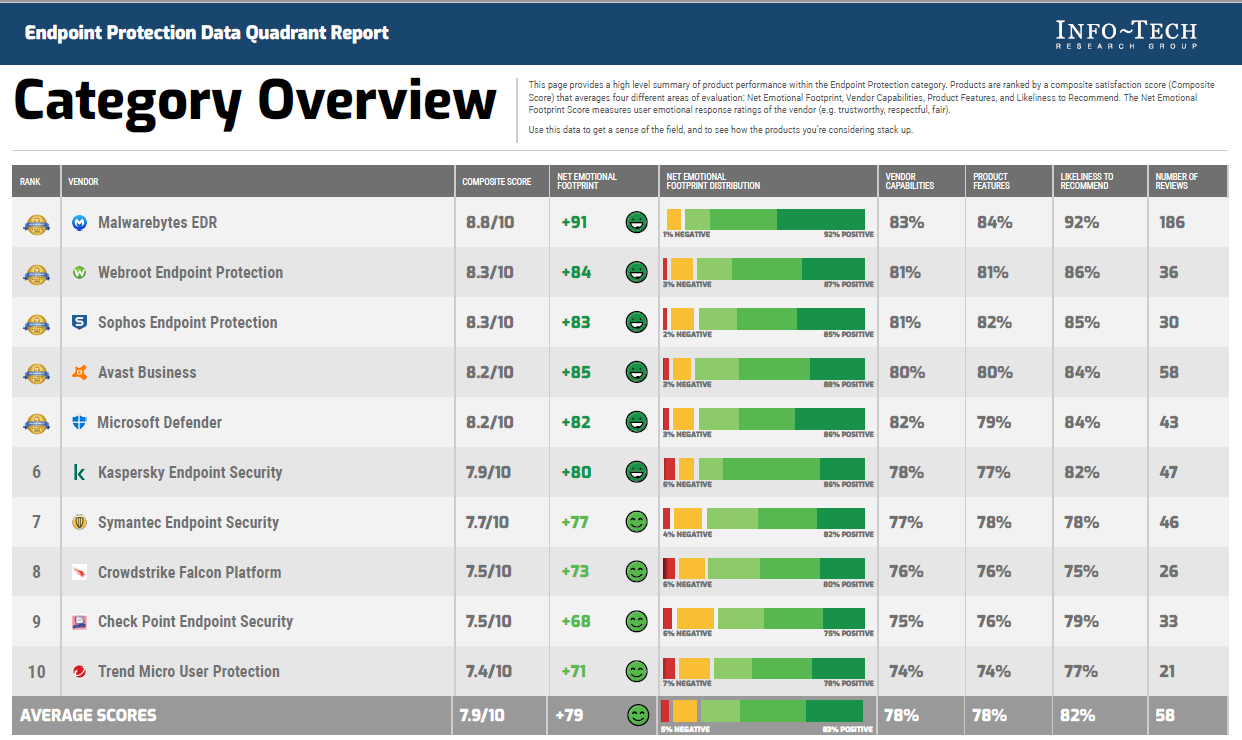Click the Check Point Endpoint Security icon
The width and height of the screenshot is (1242, 740).
(80, 622)
